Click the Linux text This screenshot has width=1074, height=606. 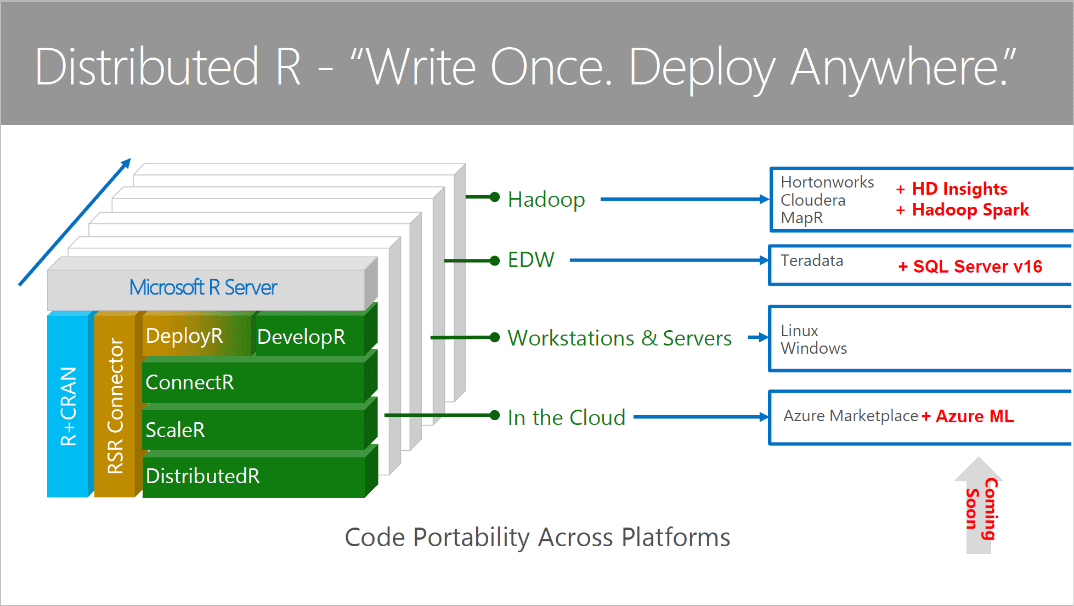point(799,331)
